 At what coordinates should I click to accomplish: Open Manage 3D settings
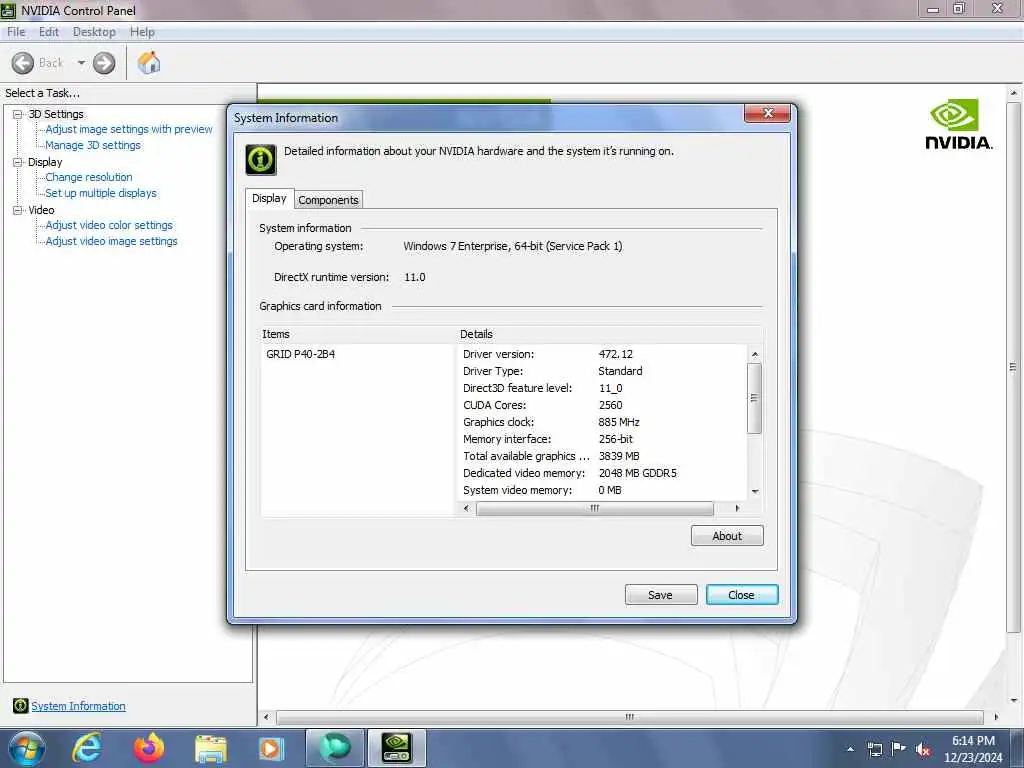coord(93,145)
